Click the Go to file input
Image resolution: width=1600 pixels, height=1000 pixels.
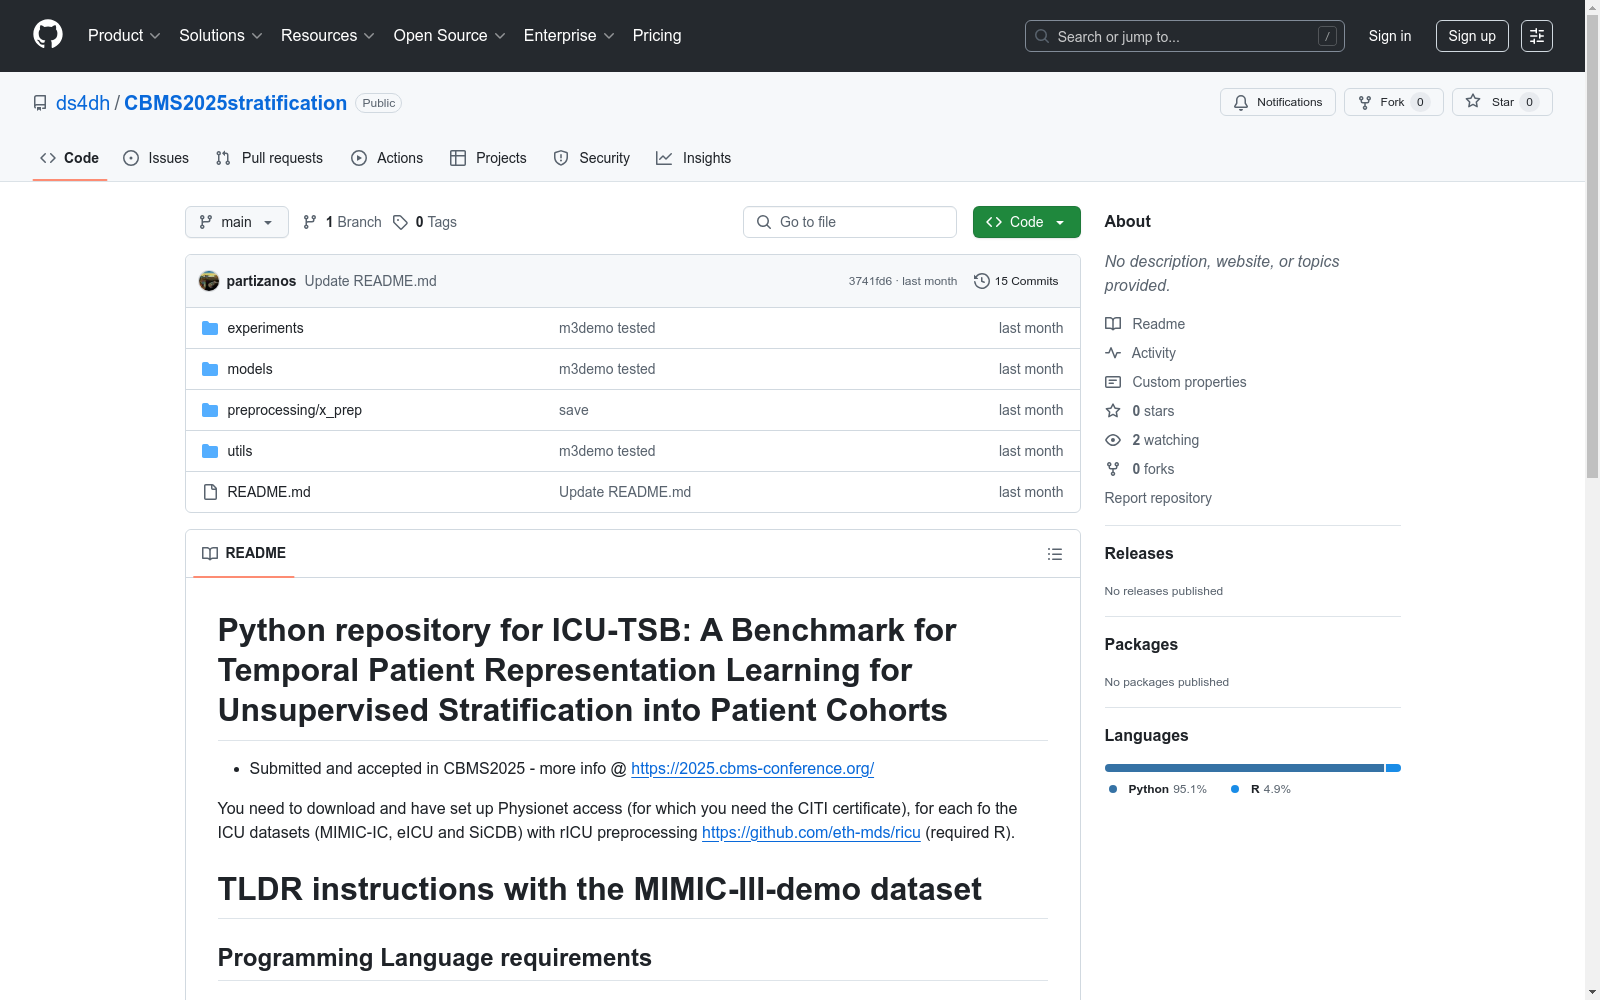[x=850, y=222]
